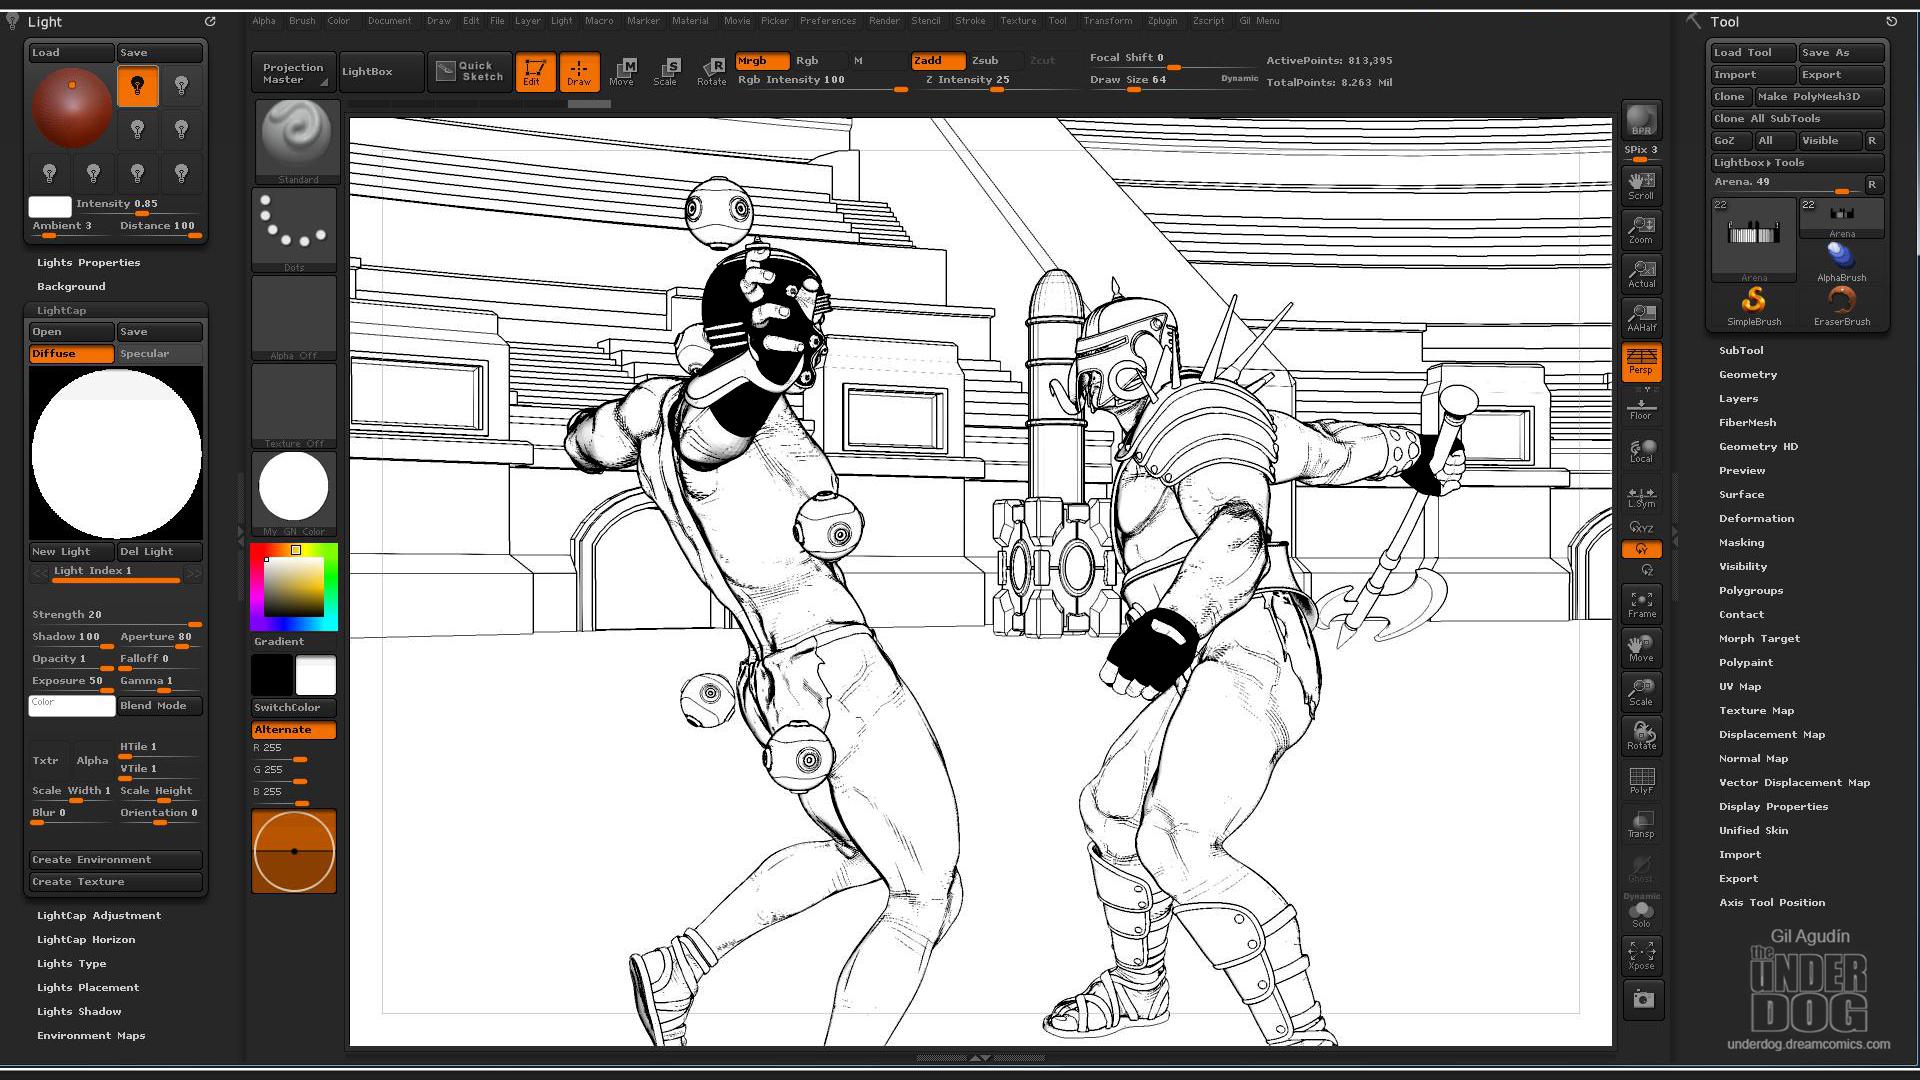Open the Zplugin menu
Image resolution: width=1920 pixels, height=1080 pixels.
[x=1162, y=21]
